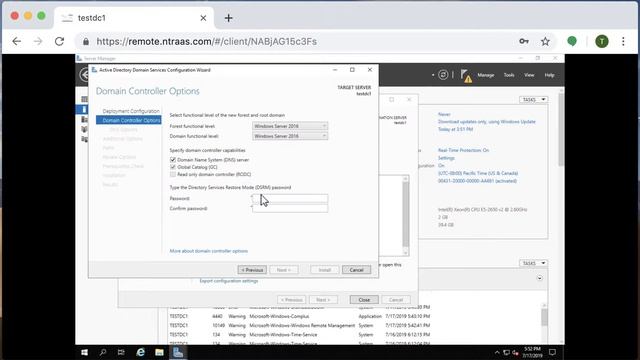Click the saved password key icon
This screenshot has height=360, width=640.
click(x=524, y=41)
